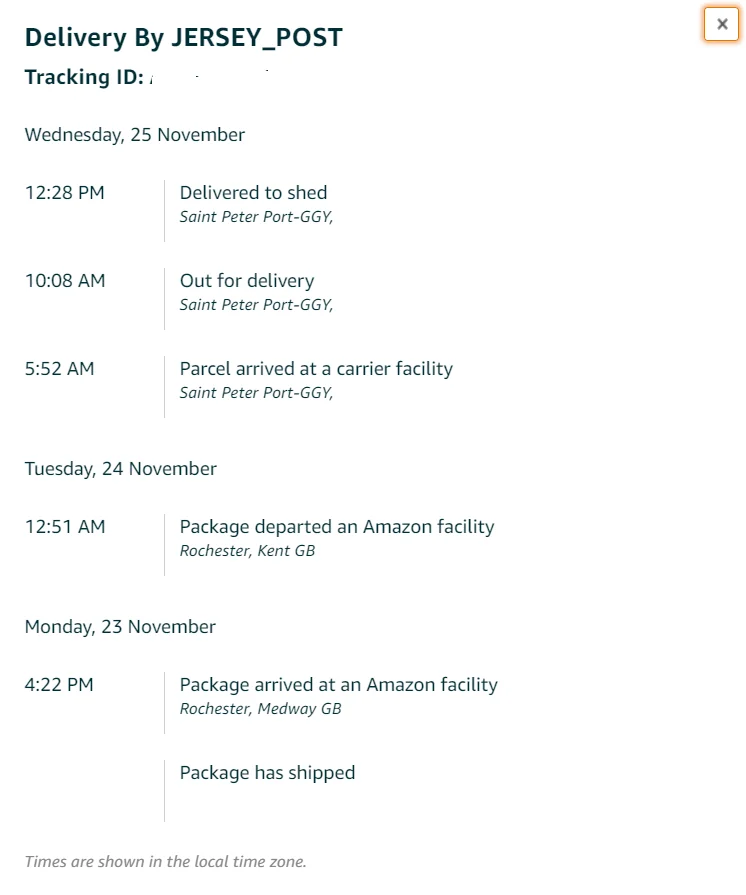Click the Rochester, Medway GB location
746x895 pixels.
point(260,709)
